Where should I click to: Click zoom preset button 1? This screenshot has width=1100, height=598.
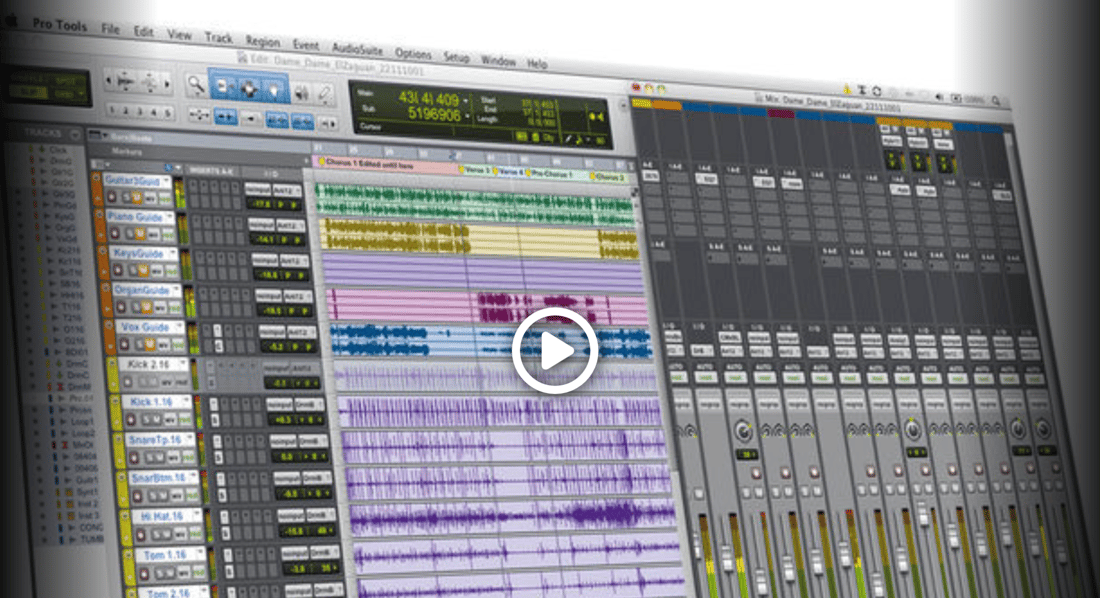tap(113, 111)
